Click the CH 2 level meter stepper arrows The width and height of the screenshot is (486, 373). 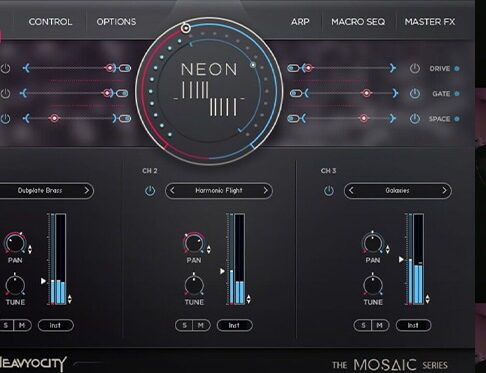248,299
